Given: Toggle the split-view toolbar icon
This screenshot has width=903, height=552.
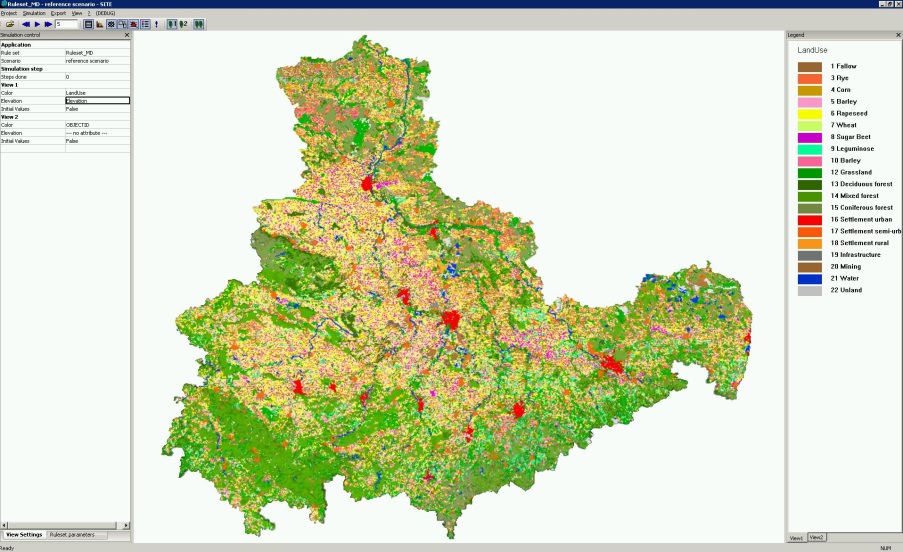Looking at the screenshot, I should 122,24.
